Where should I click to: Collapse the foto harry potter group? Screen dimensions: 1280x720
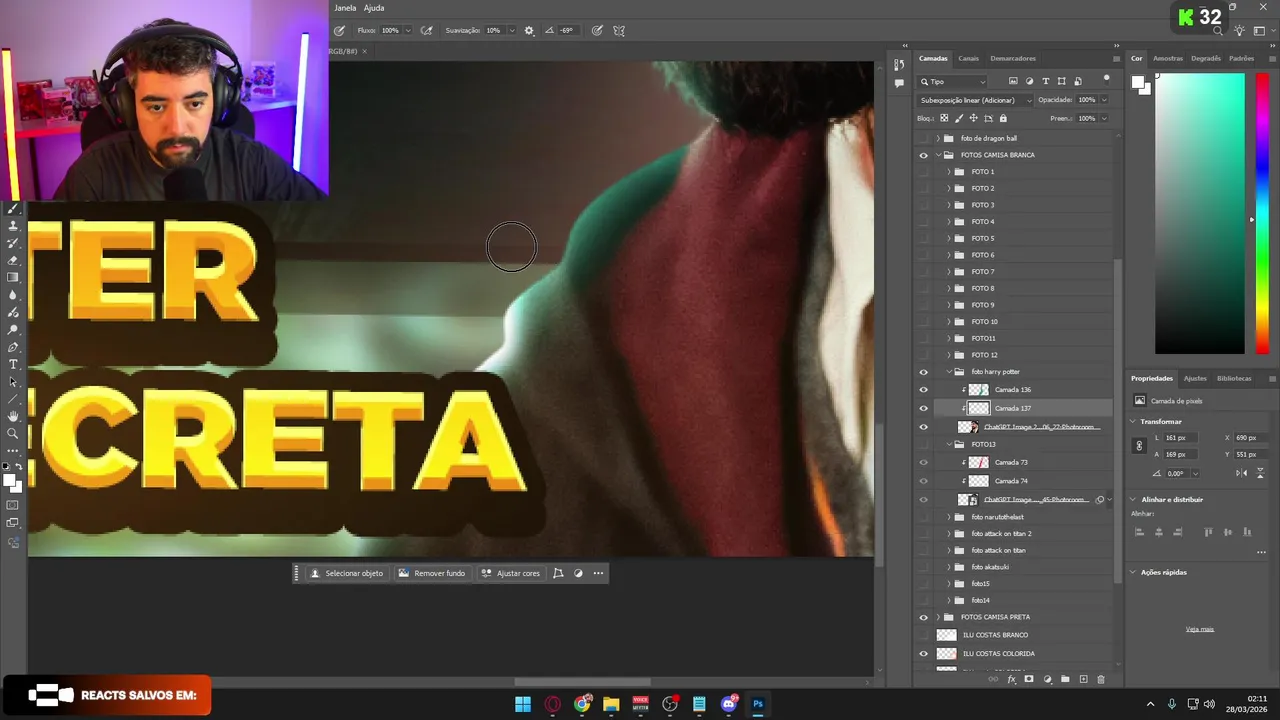(x=949, y=372)
